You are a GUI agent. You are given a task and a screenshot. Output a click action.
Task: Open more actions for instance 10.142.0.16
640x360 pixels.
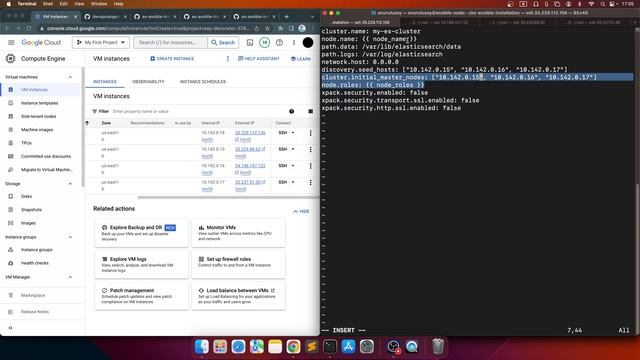[311, 166]
